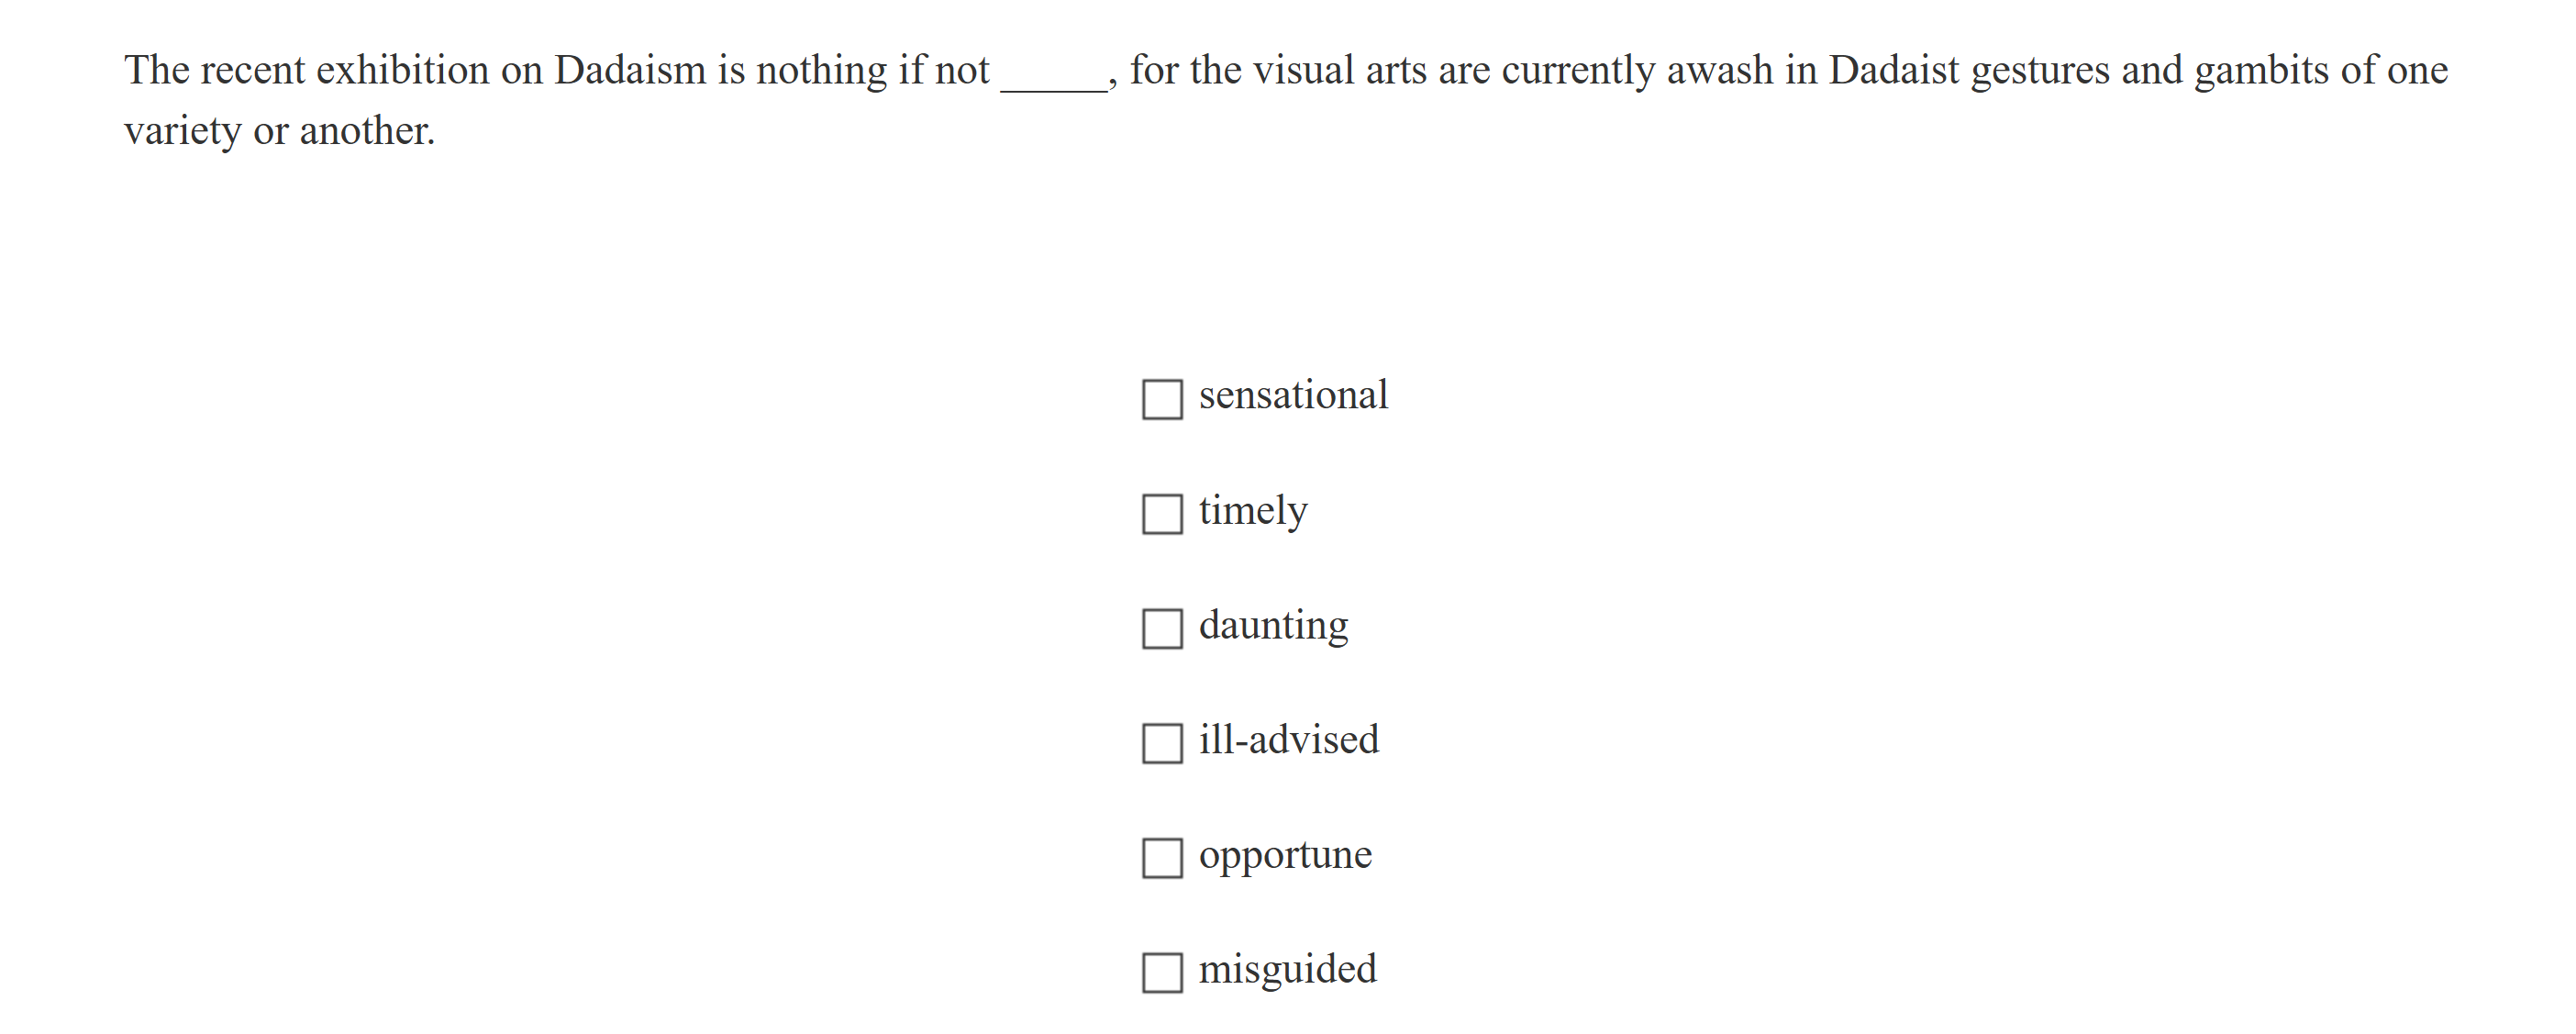Click the 'opportune' answer label text
The image size is (2576, 1034).
[x=1284, y=855]
